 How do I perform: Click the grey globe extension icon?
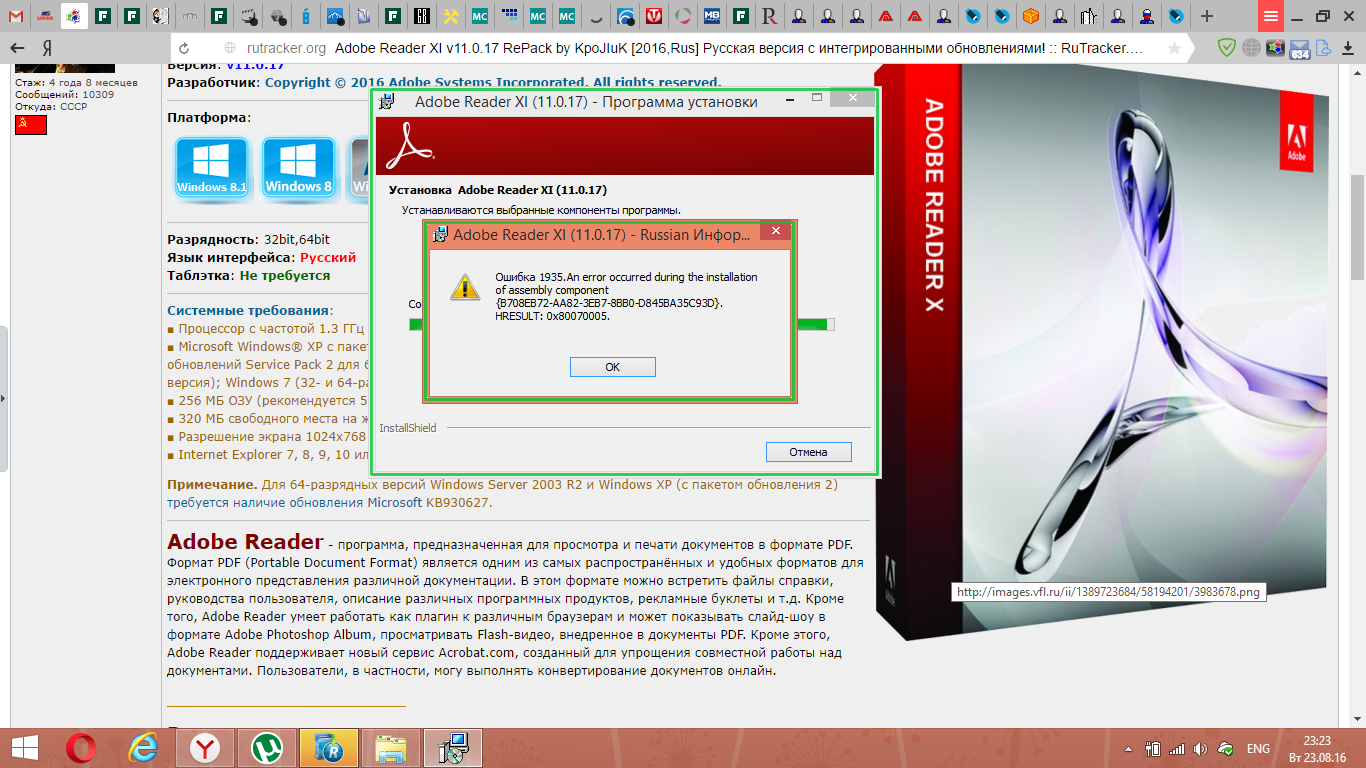click(x=1251, y=48)
